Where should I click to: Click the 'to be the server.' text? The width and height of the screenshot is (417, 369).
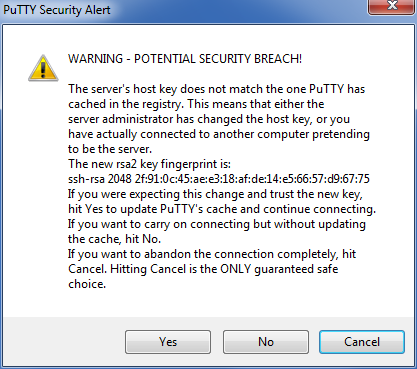point(110,149)
